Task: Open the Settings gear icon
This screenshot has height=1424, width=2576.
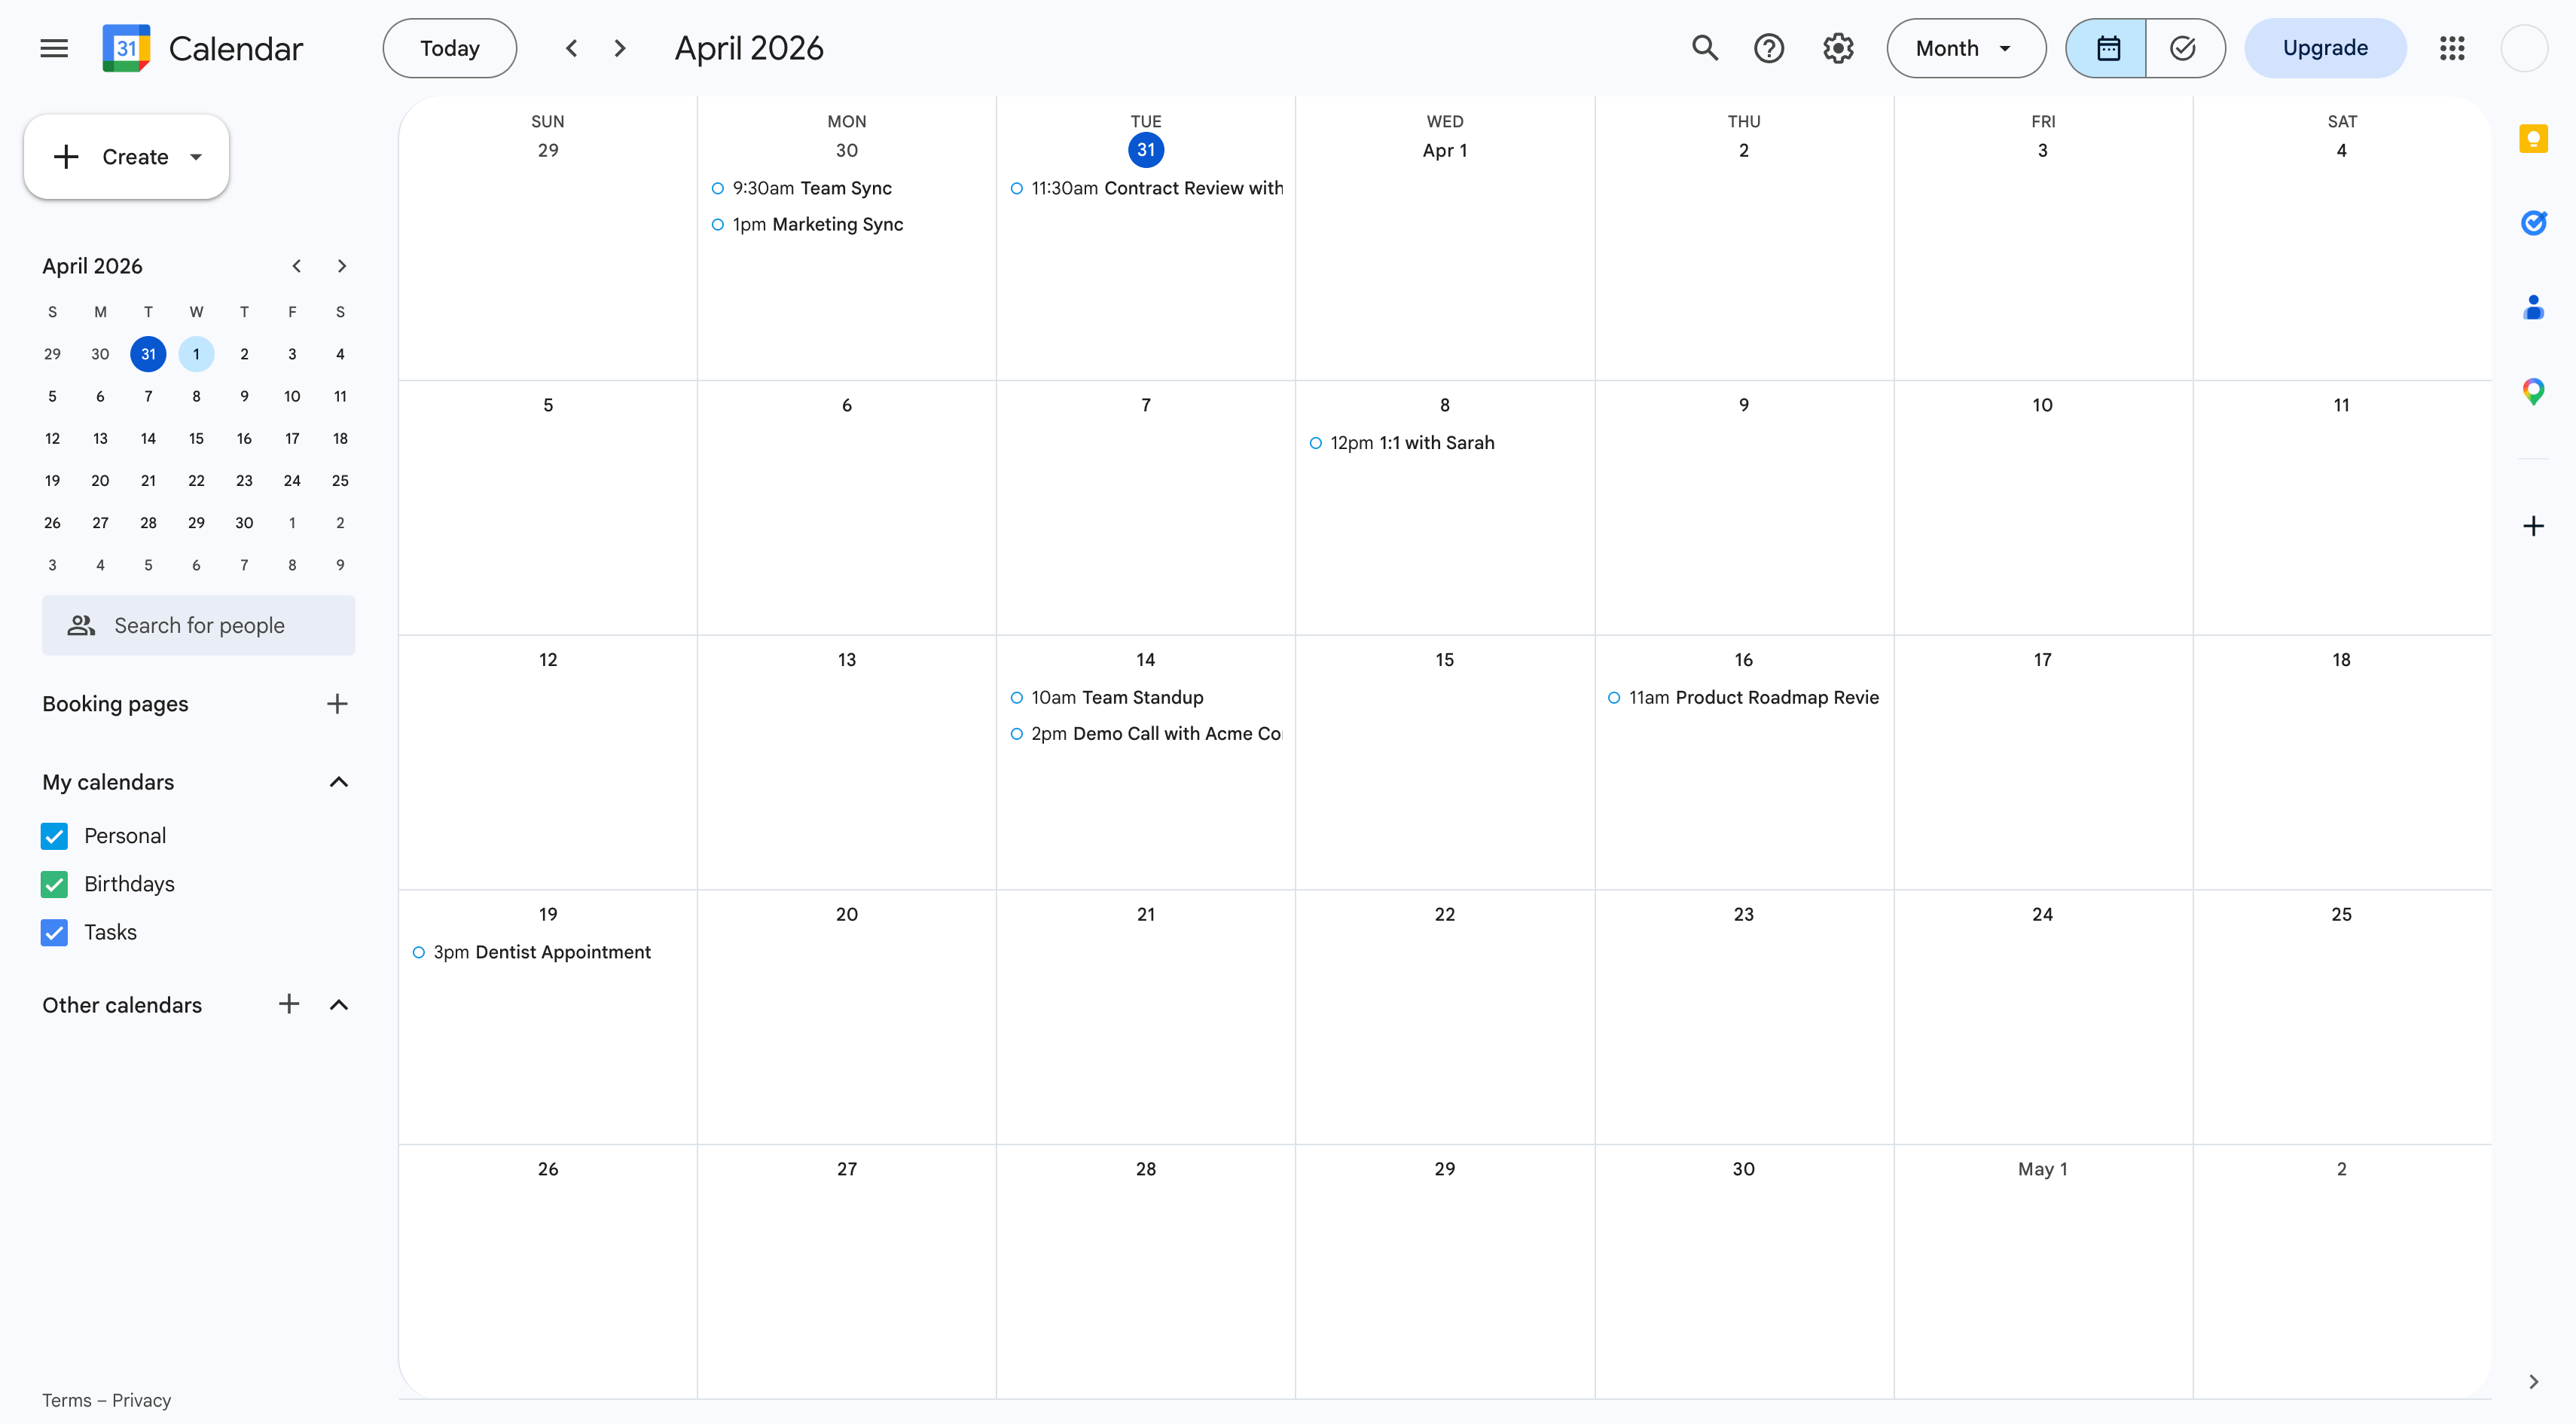Action: click(1838, 48)
